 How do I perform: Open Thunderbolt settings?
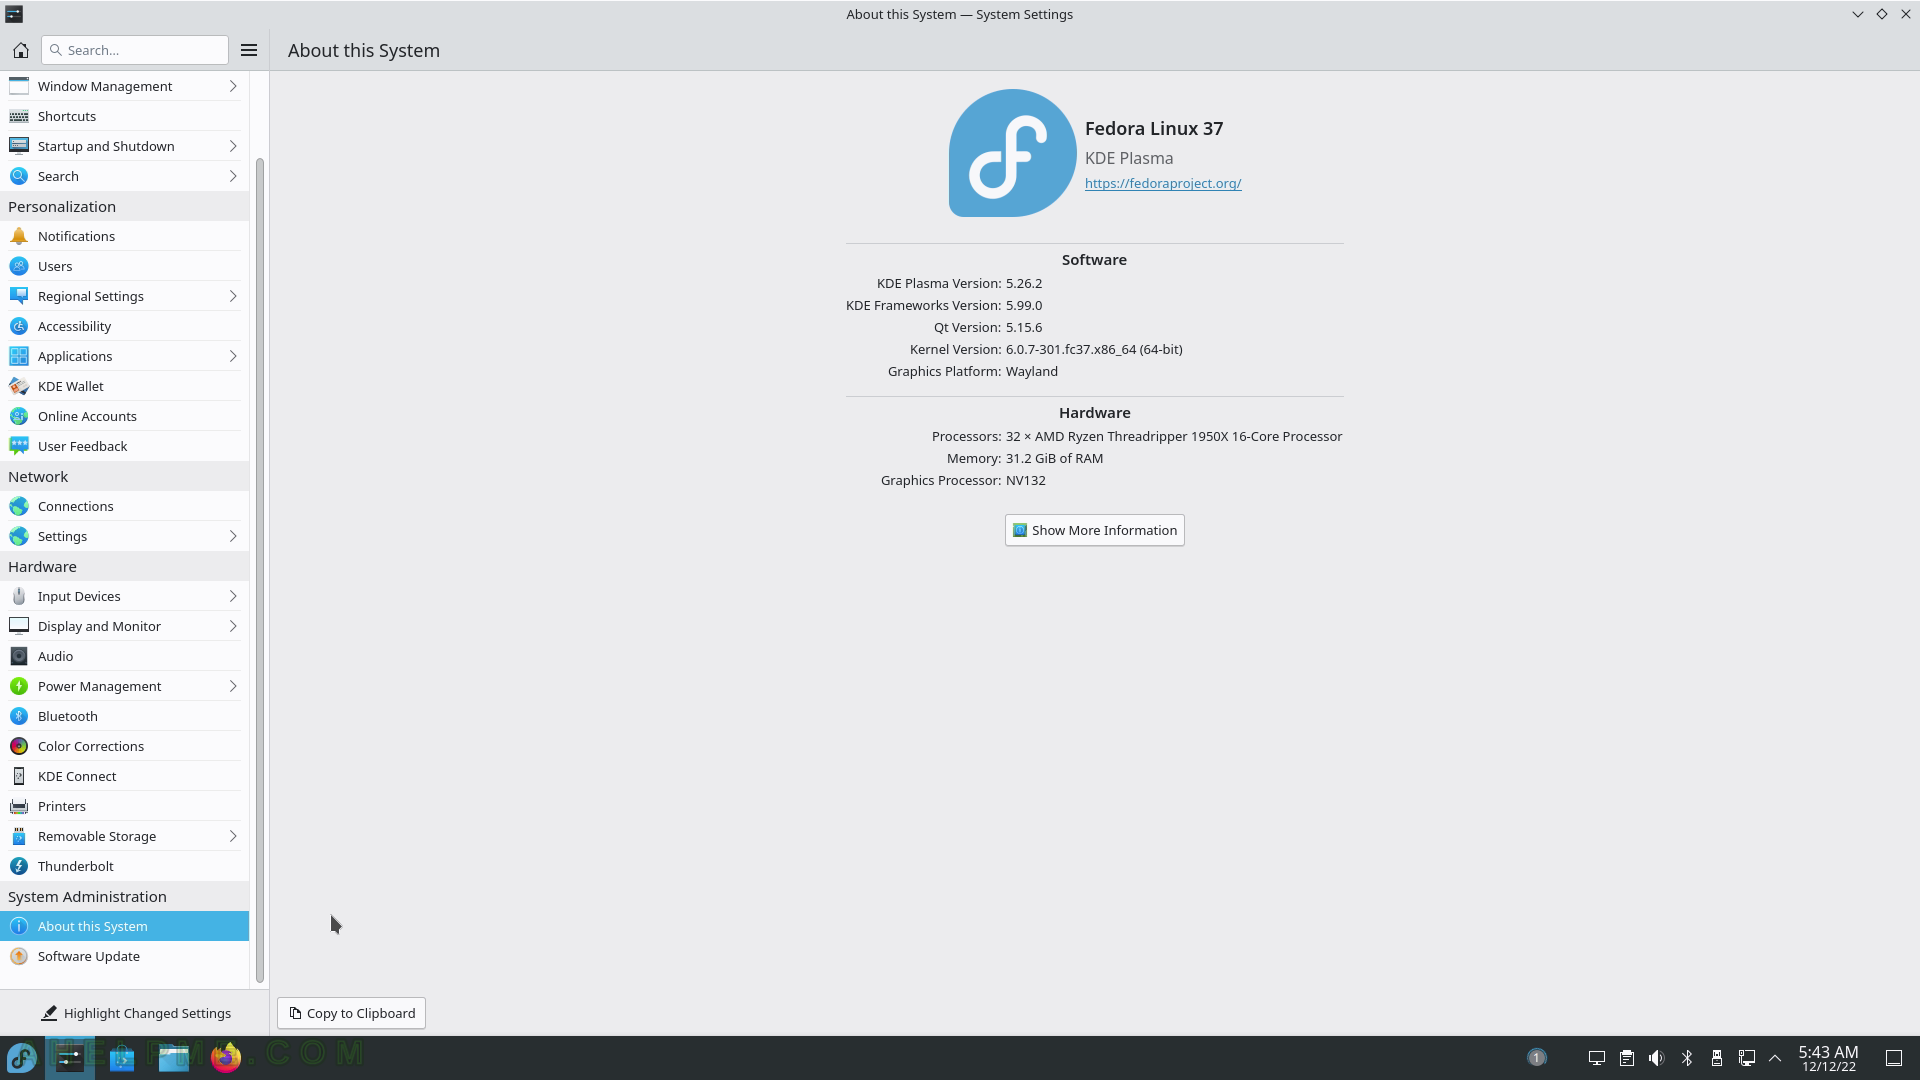(124, 866)
